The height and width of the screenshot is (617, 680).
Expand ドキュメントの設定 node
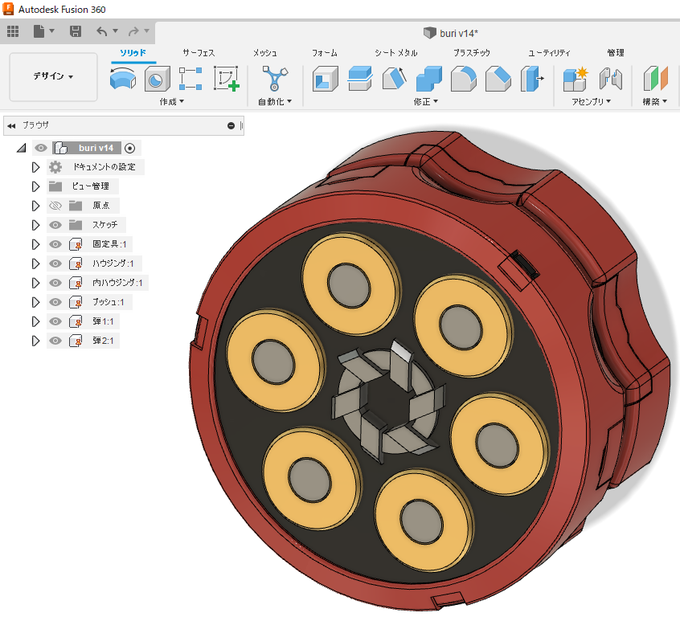point(36,167)
